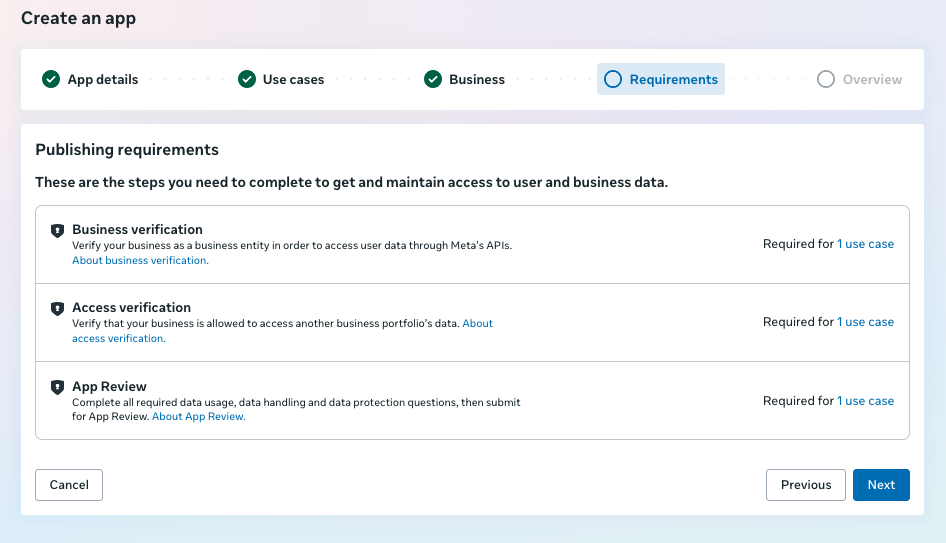Click the green checkmark beside Use cases
This screenshot has height=543, width=946.
247,79
